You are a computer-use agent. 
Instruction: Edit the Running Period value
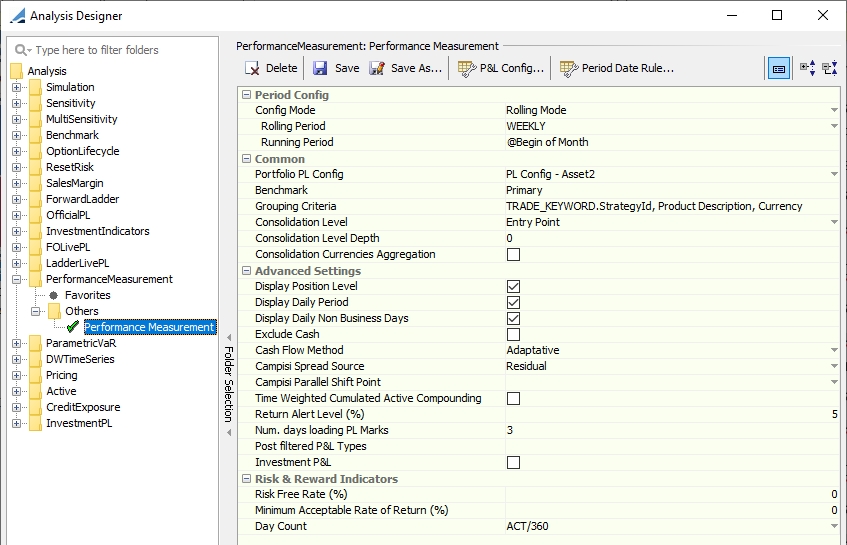click(672, 142)
